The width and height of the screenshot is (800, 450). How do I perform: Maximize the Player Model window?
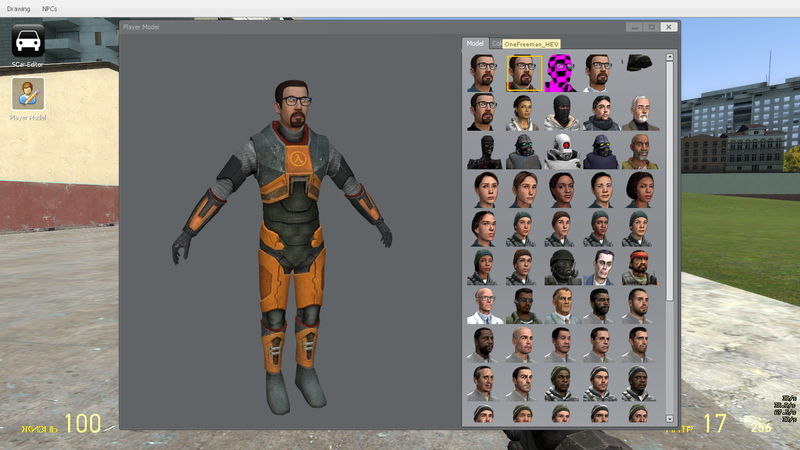[651, 27]
